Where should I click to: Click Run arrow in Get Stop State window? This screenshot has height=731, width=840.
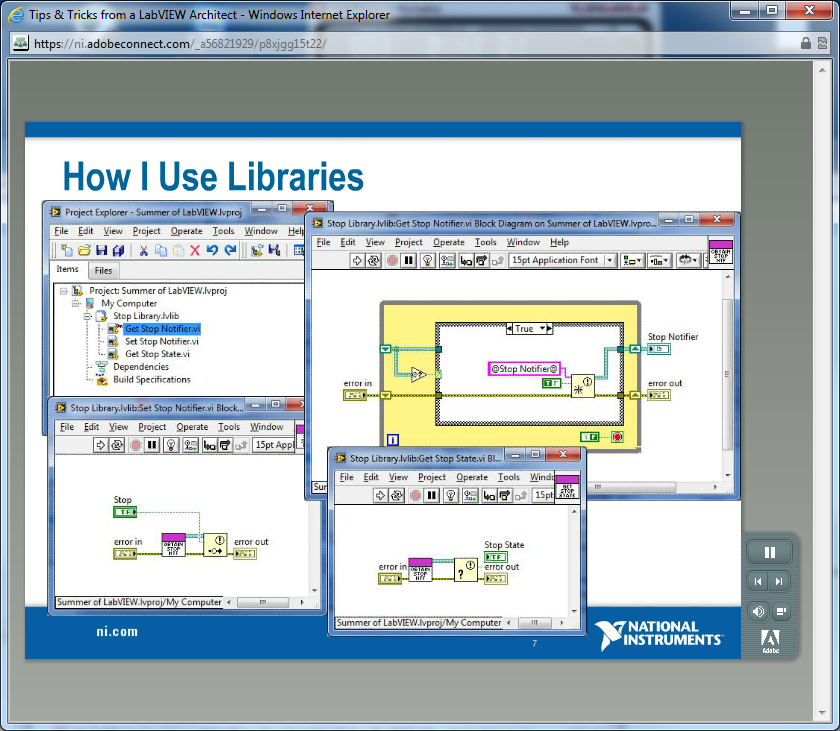point(380,495)
